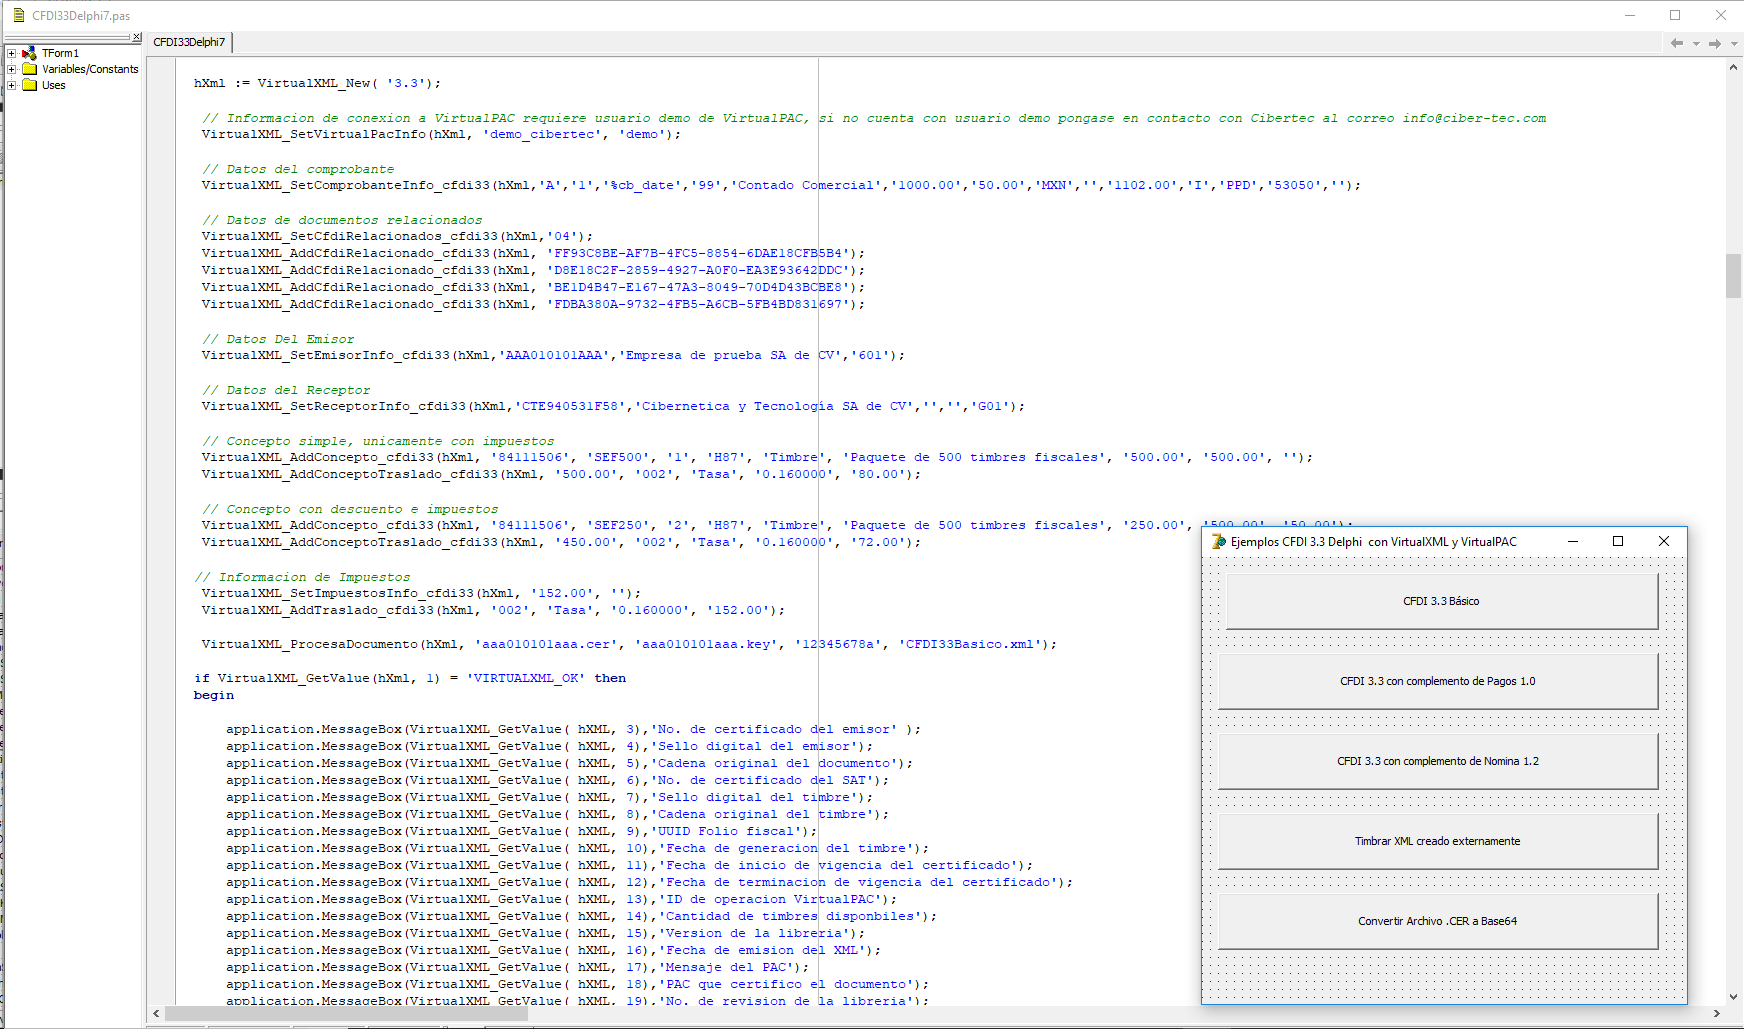Expand the Variables/Constants tree node
The image size is (1744, 1029).
[x=12, y=69]
